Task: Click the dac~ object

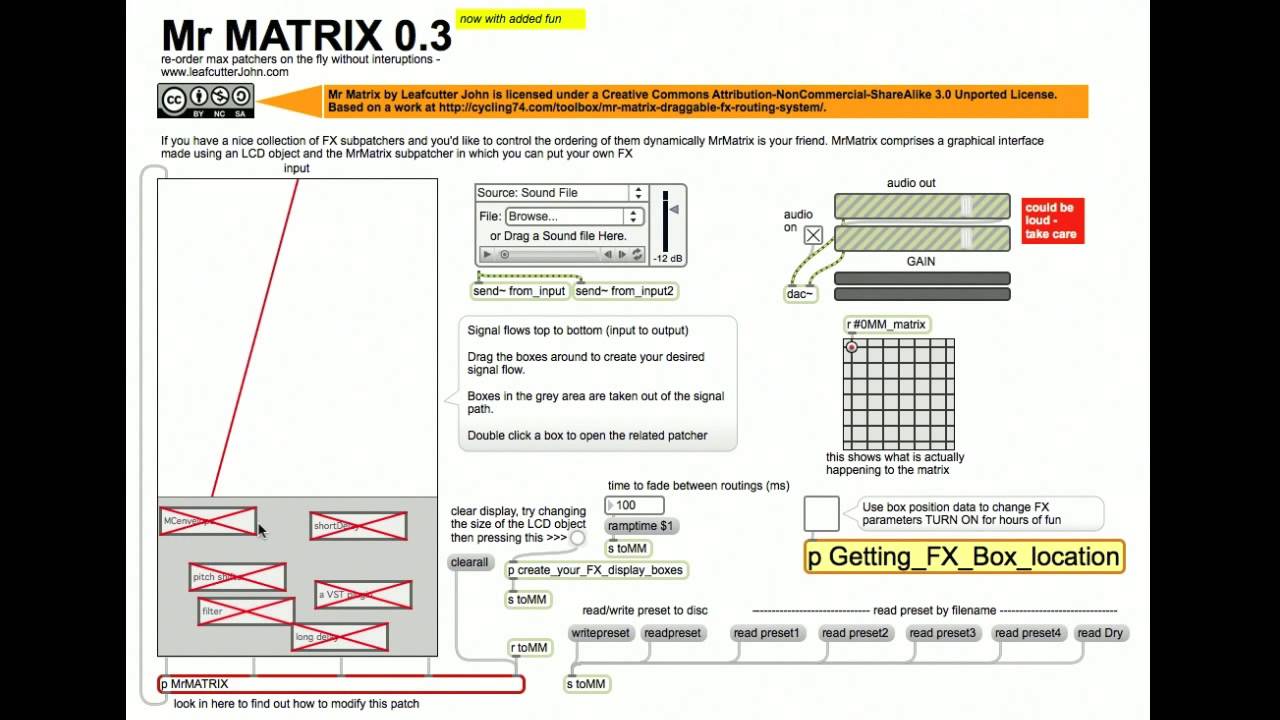Action: pos(801,294)
